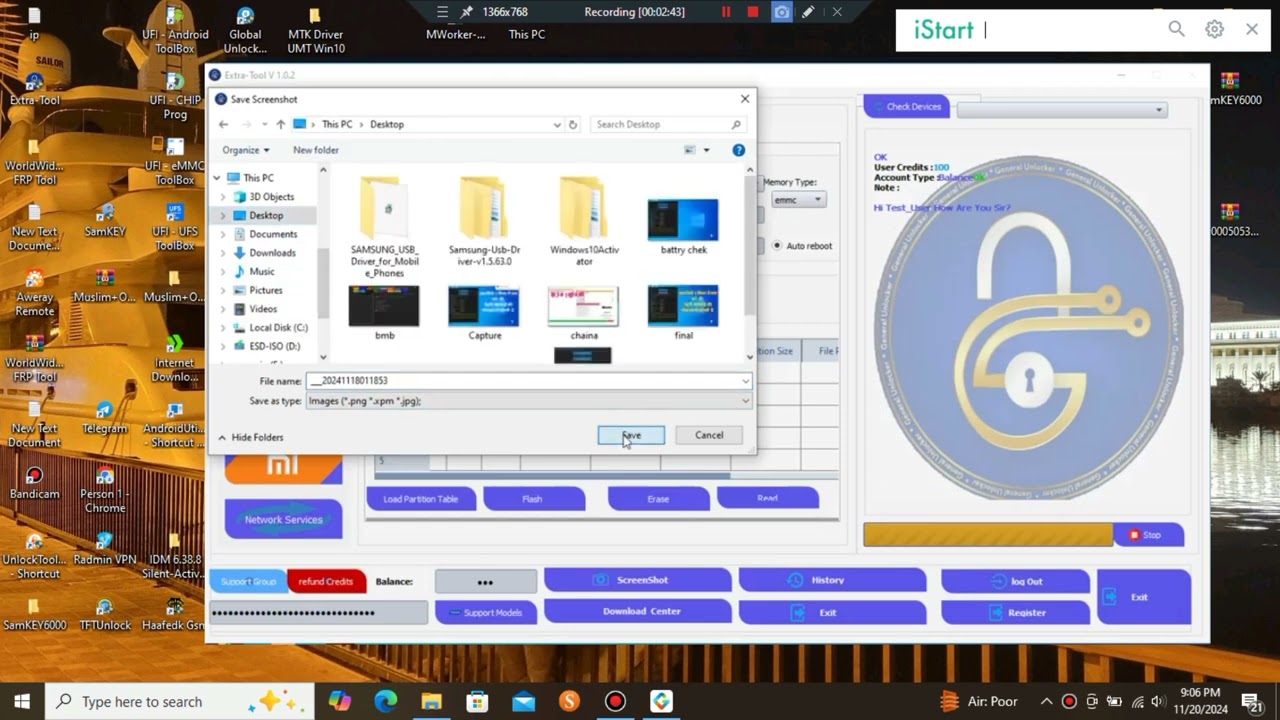Select Local Disk (C:) in tree

coord(277,327)
